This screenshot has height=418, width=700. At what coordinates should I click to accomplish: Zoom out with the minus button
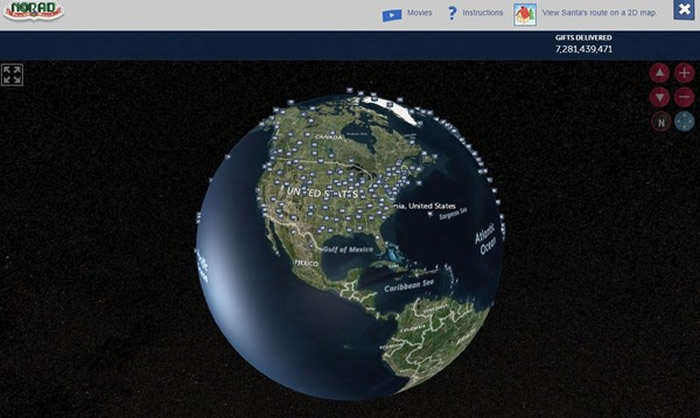coord(684,97)
